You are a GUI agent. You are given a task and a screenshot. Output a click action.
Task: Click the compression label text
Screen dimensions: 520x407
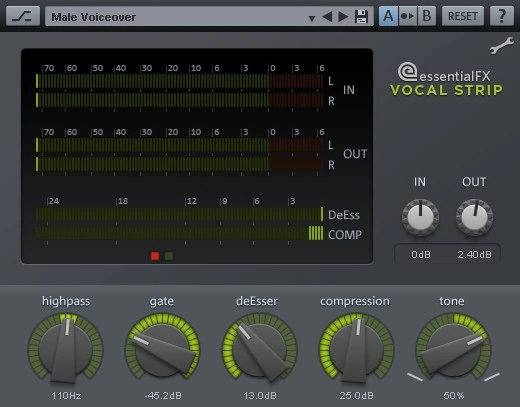[355, 301]
